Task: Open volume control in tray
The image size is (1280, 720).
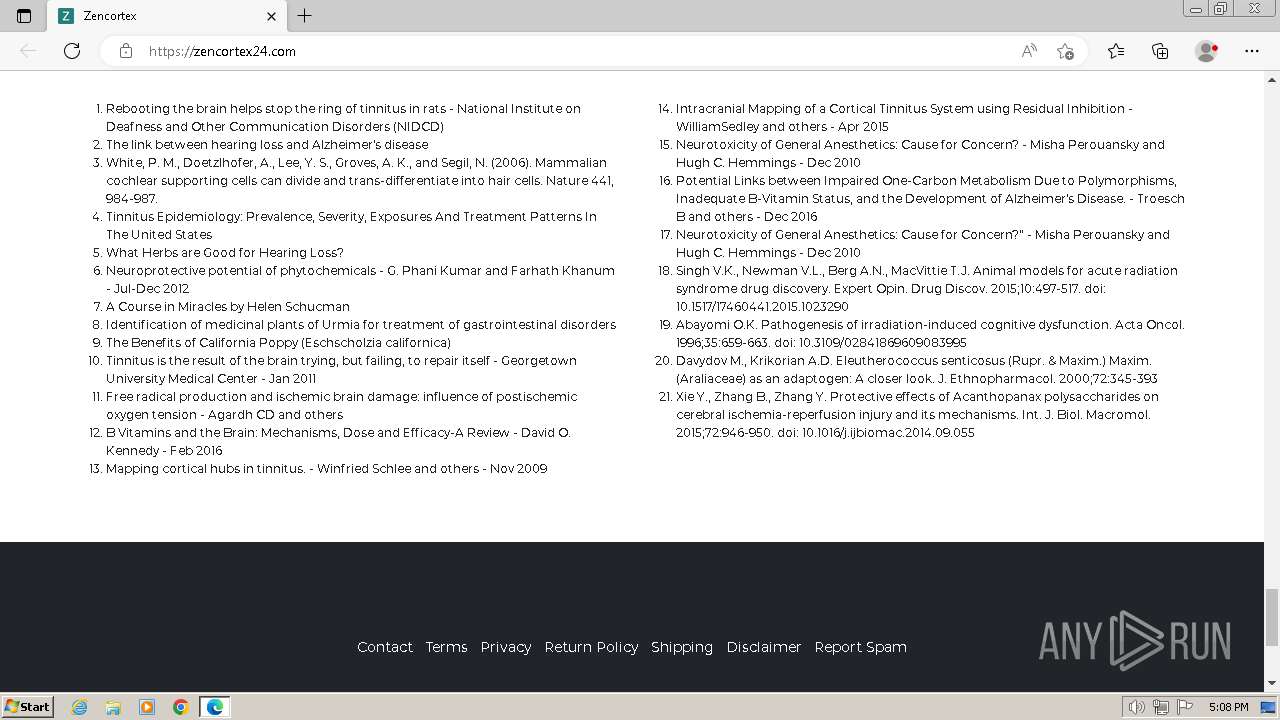Action: (x=1137, y=707)
